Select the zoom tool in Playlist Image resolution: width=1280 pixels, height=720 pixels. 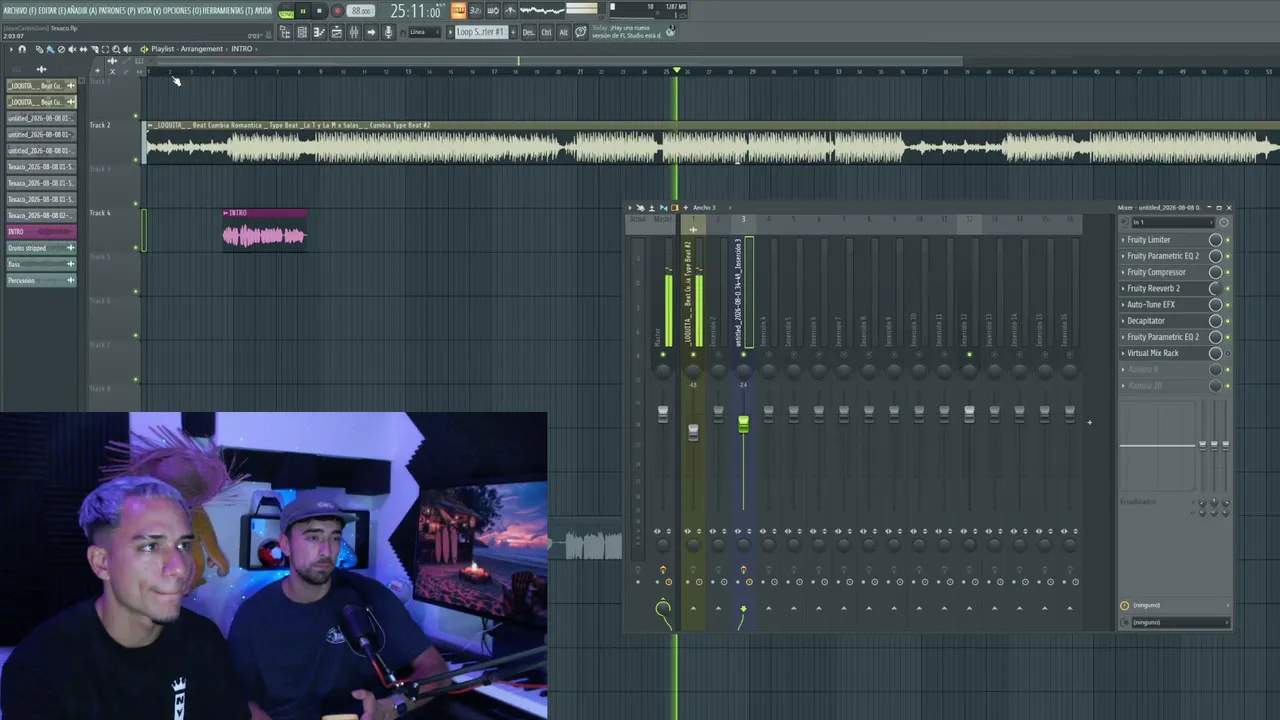click(116, 49)
